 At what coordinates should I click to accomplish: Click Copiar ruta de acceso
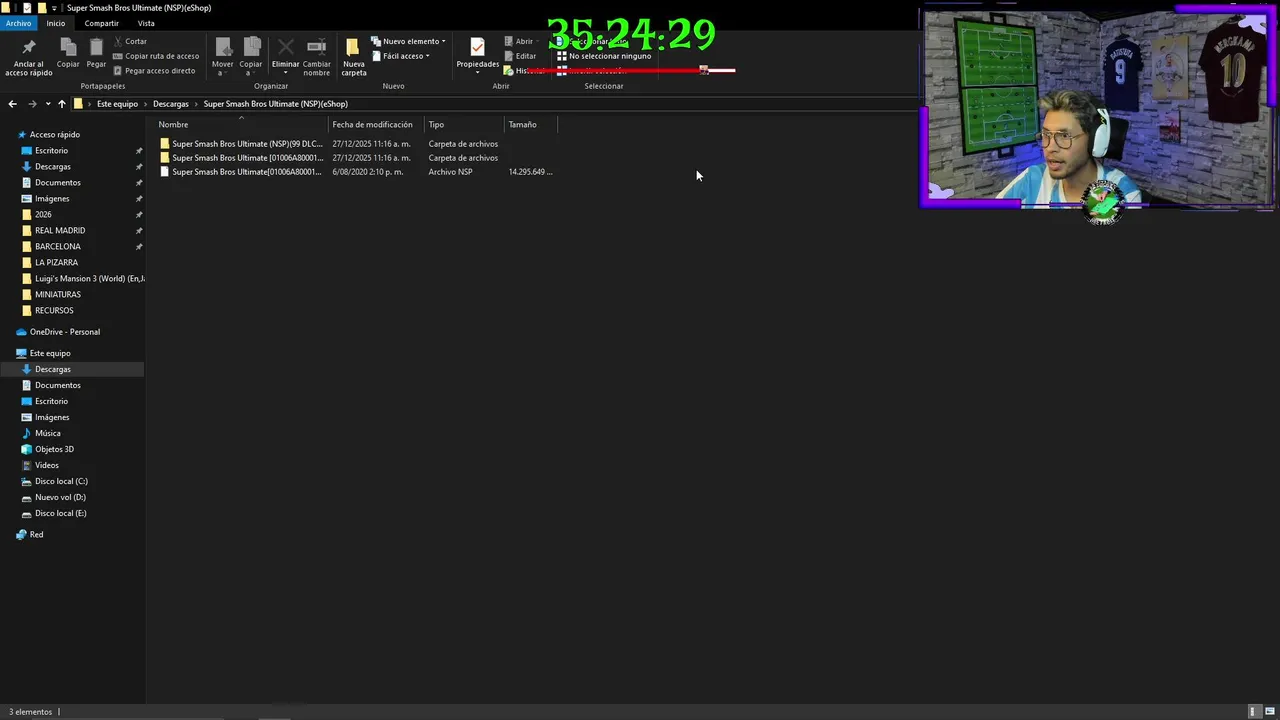[x=156, y=56]
